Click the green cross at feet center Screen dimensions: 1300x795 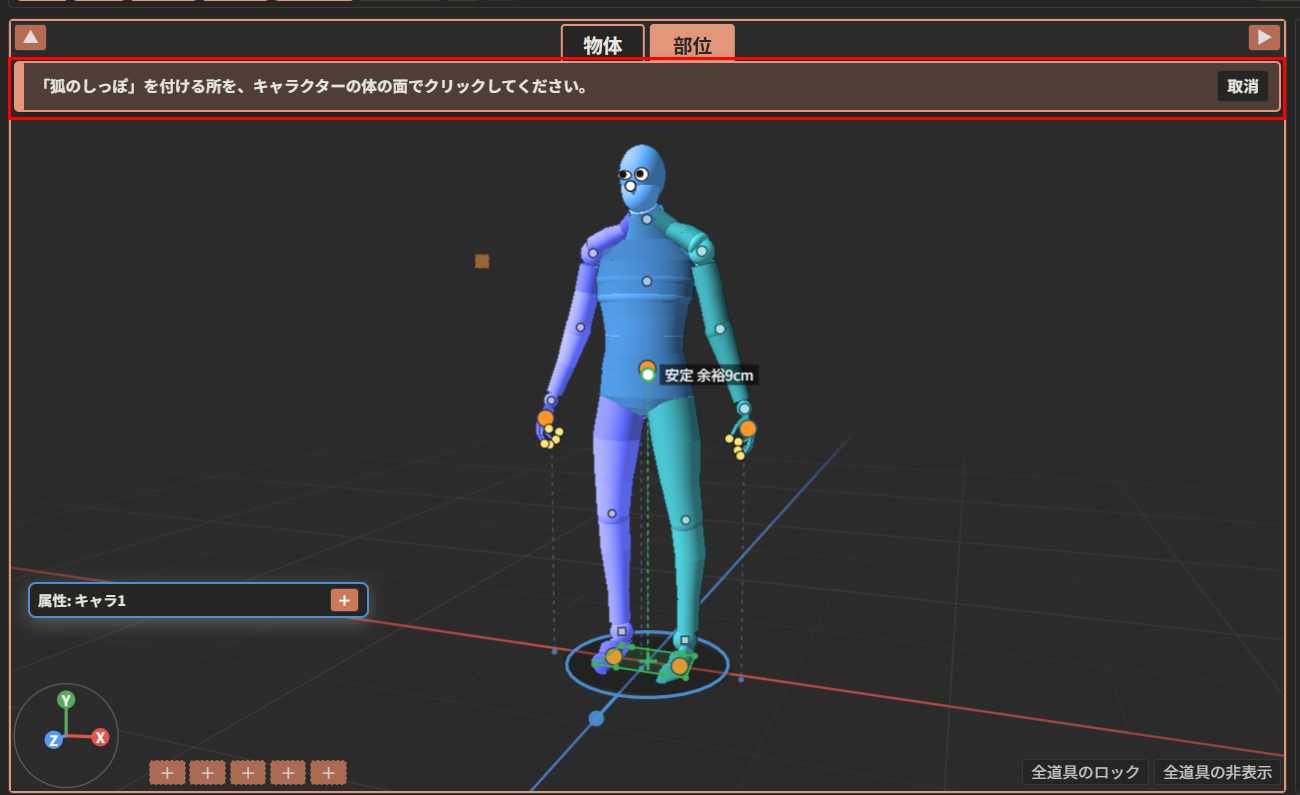pos(647,661)
